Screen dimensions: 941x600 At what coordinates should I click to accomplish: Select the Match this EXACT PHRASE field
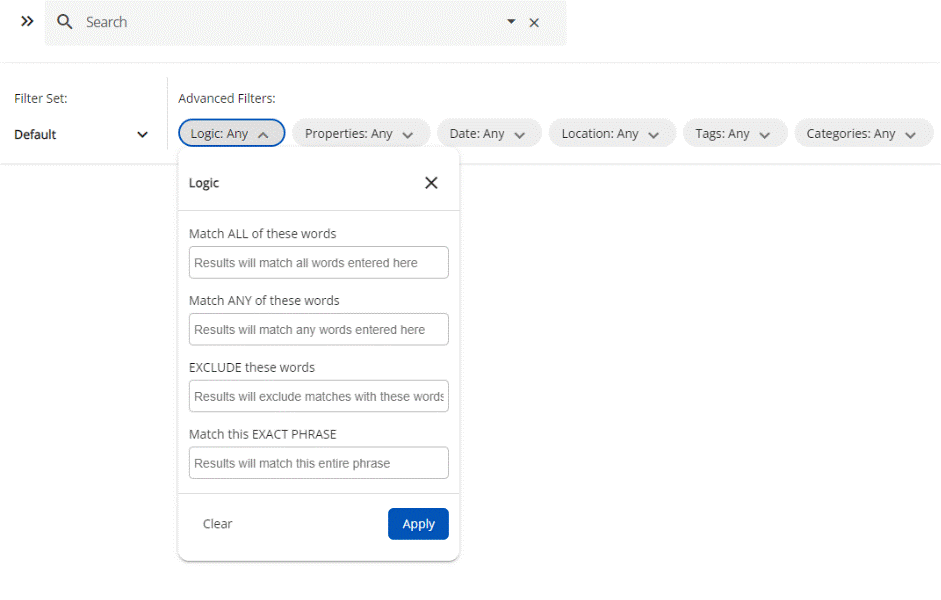(x=318, y=463)
